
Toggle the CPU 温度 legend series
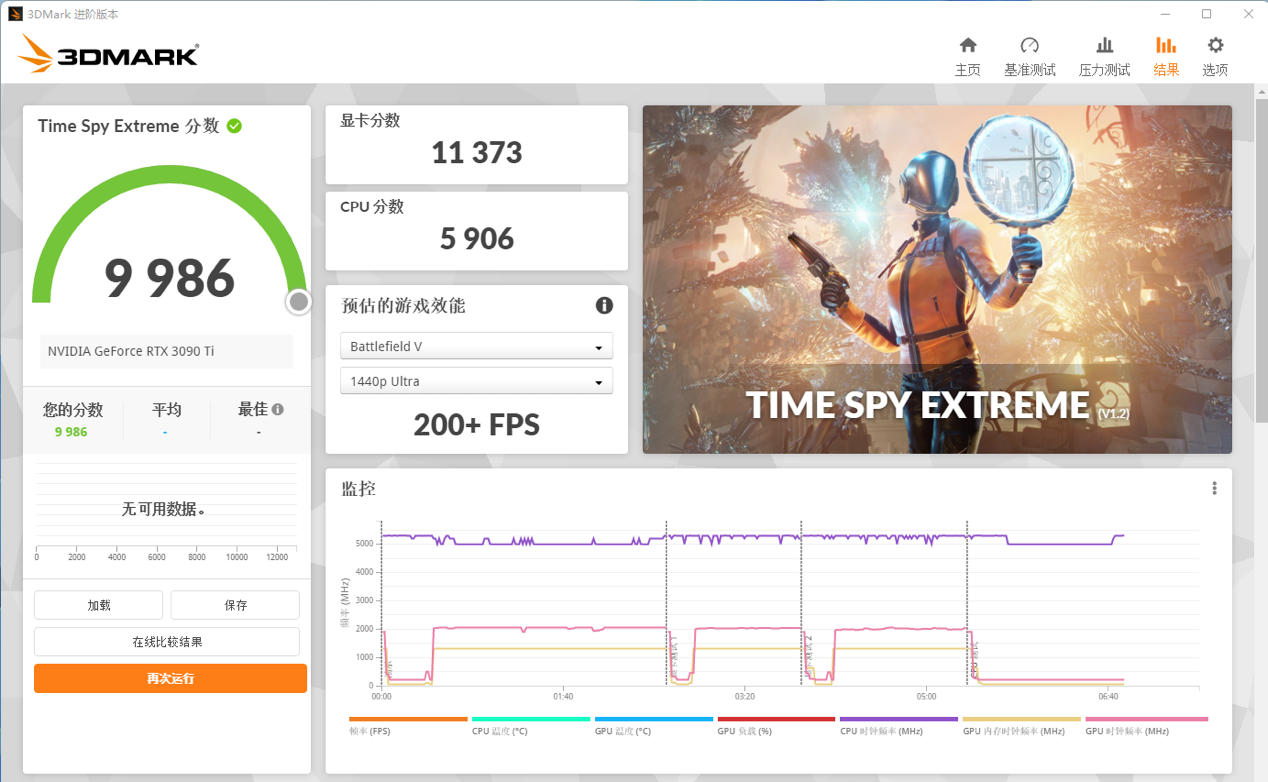click(531, 725)
